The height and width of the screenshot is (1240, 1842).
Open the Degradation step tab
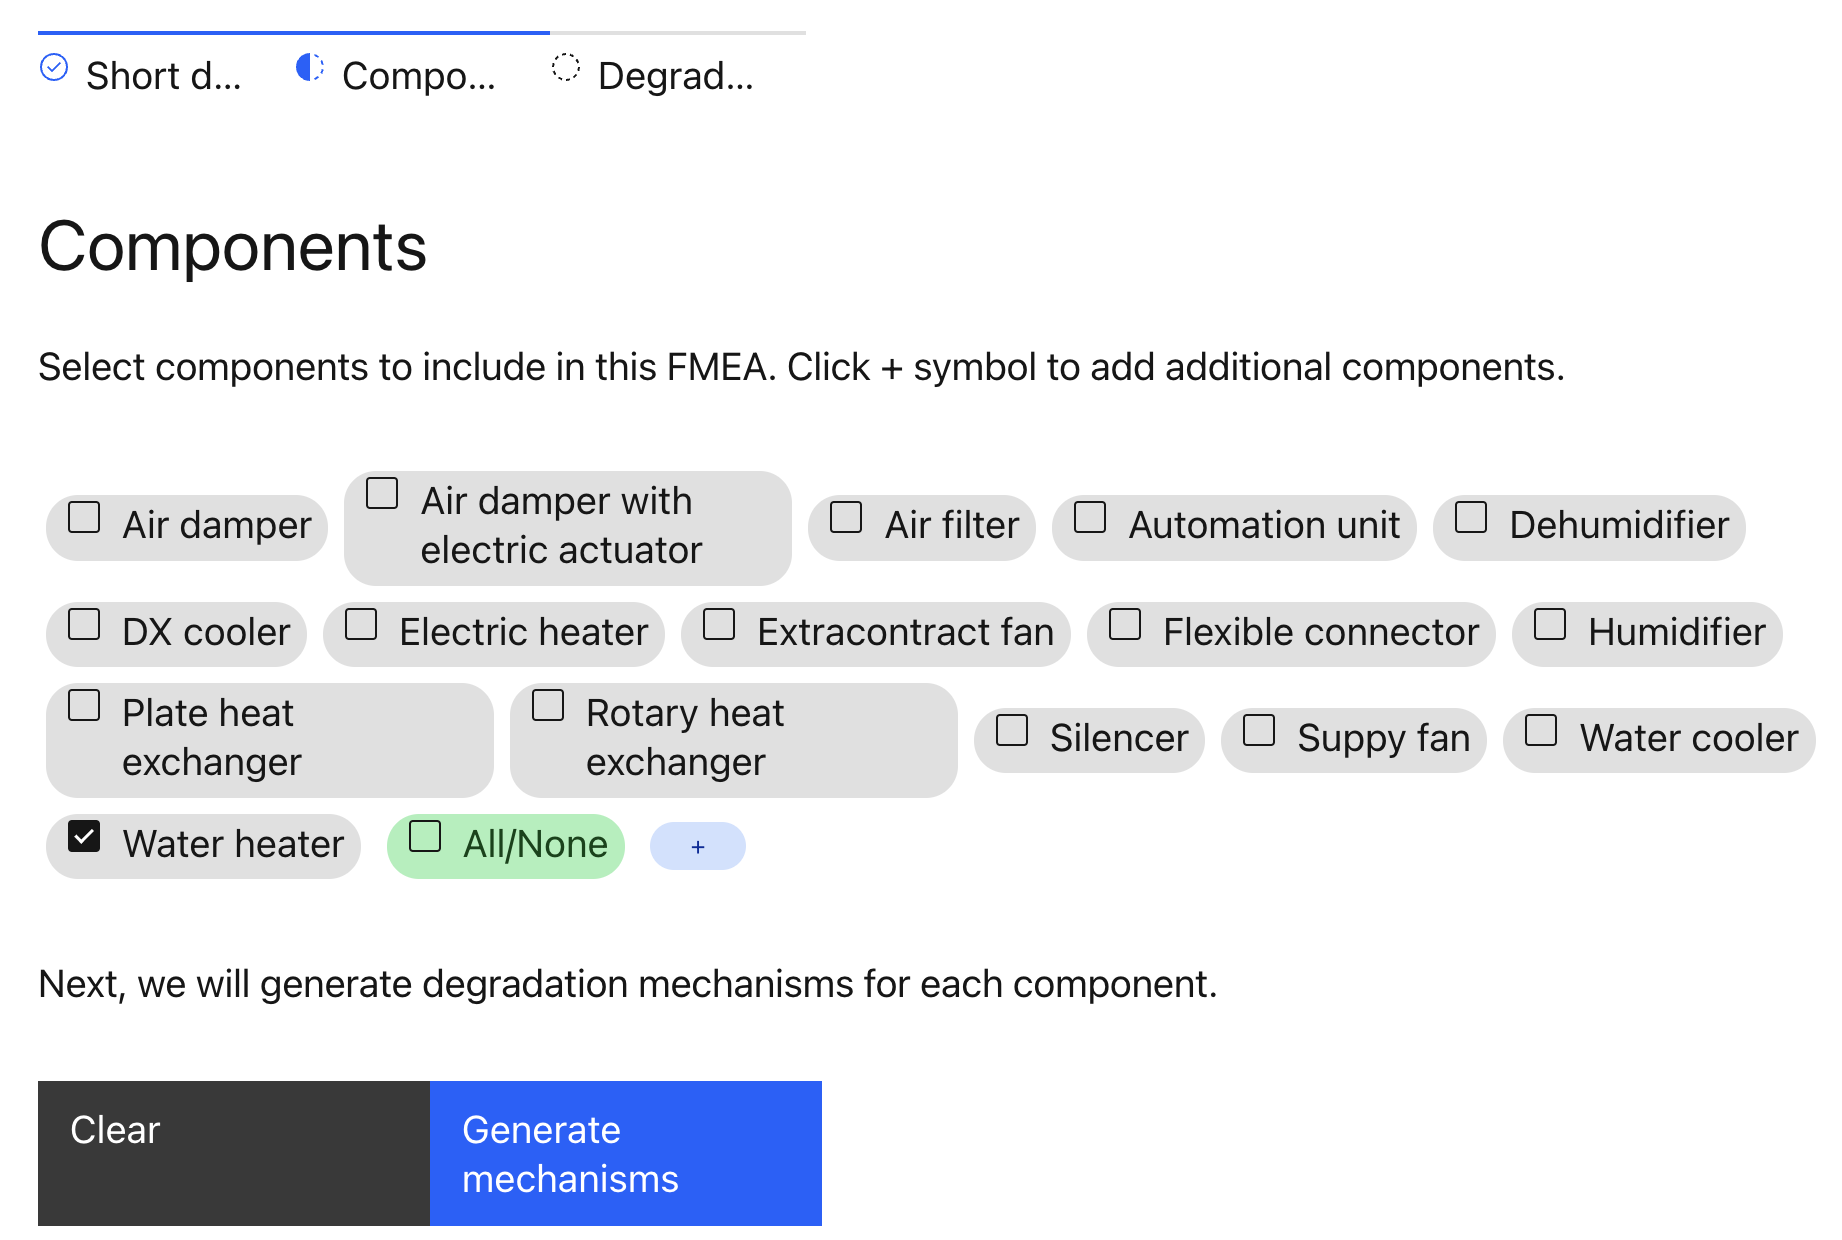coord(675,76)
